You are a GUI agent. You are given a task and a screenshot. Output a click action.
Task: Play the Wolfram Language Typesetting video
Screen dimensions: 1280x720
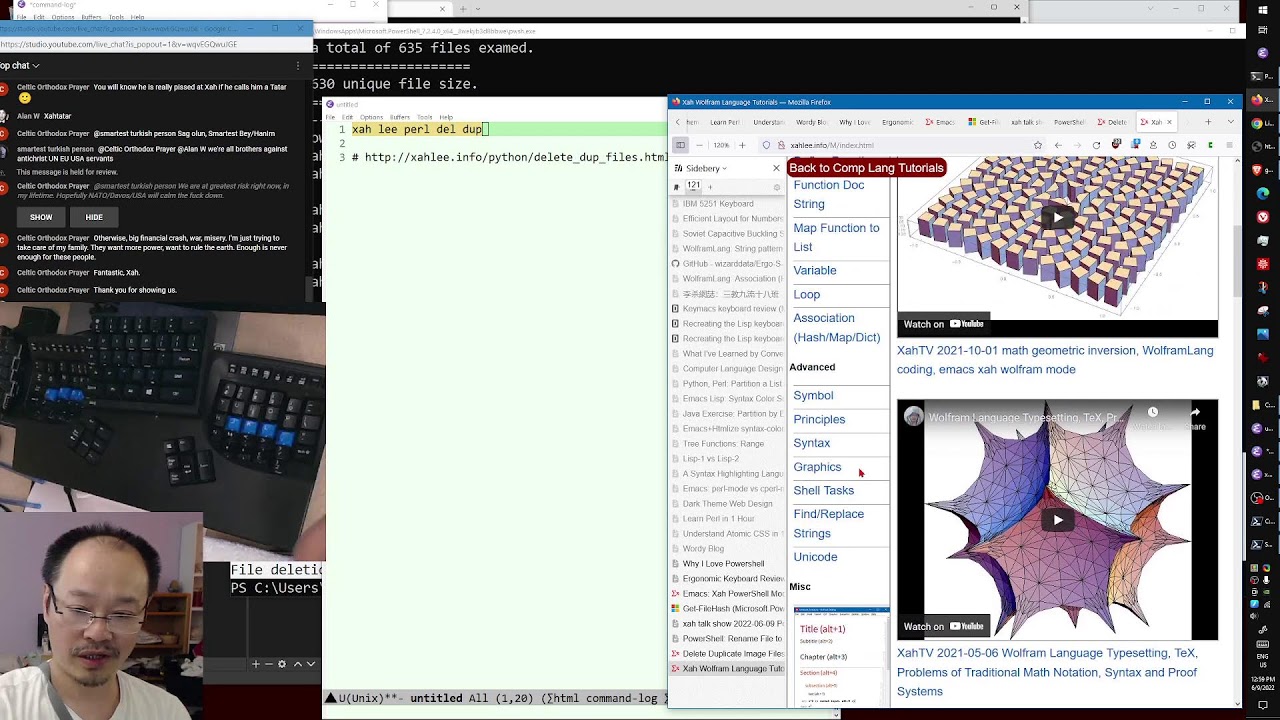[x=1057, y=519]
